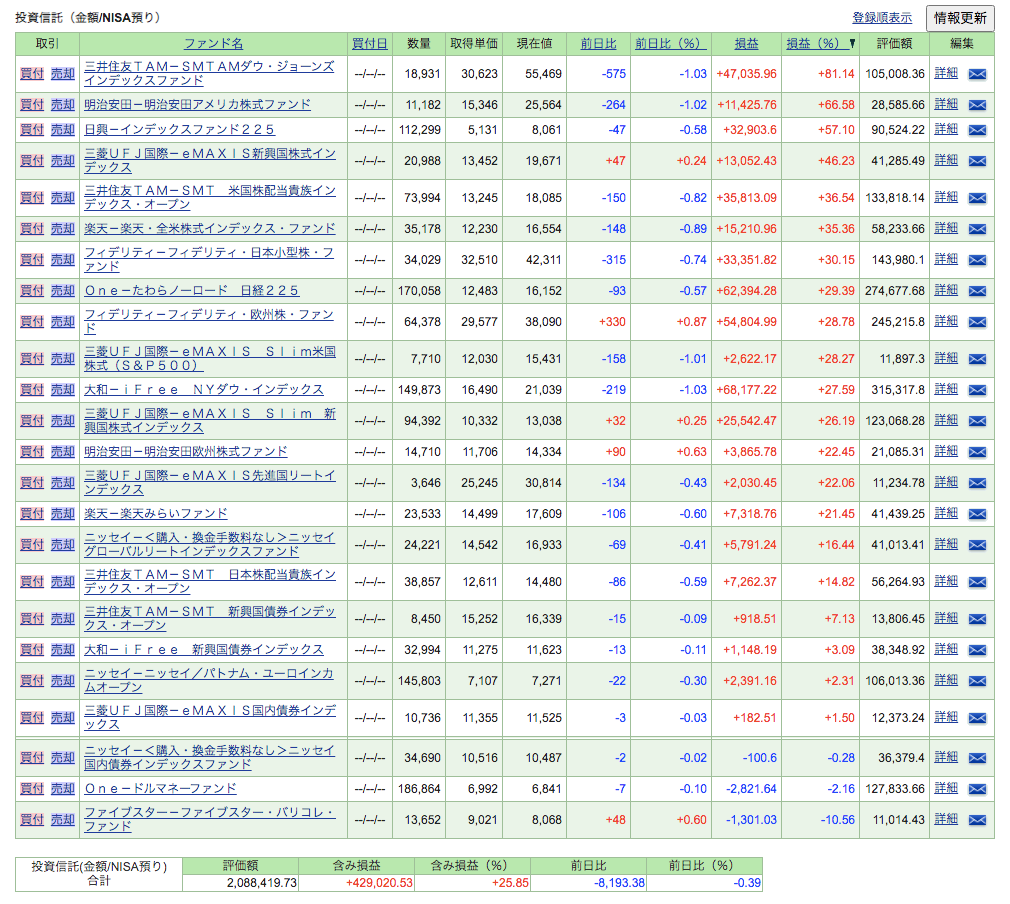
Task: Sort by 損益（%） column header
Action: 815,44
